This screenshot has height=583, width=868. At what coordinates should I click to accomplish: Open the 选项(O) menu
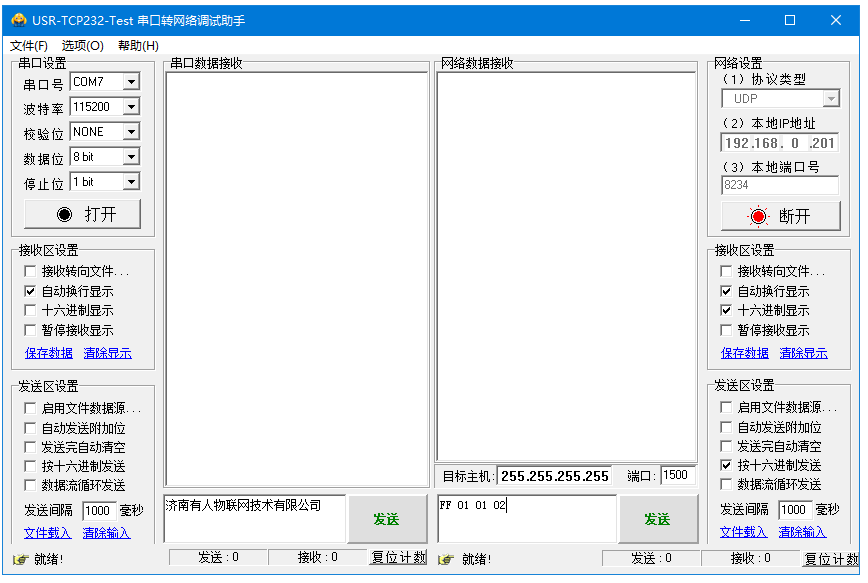[x=82, y=45]
